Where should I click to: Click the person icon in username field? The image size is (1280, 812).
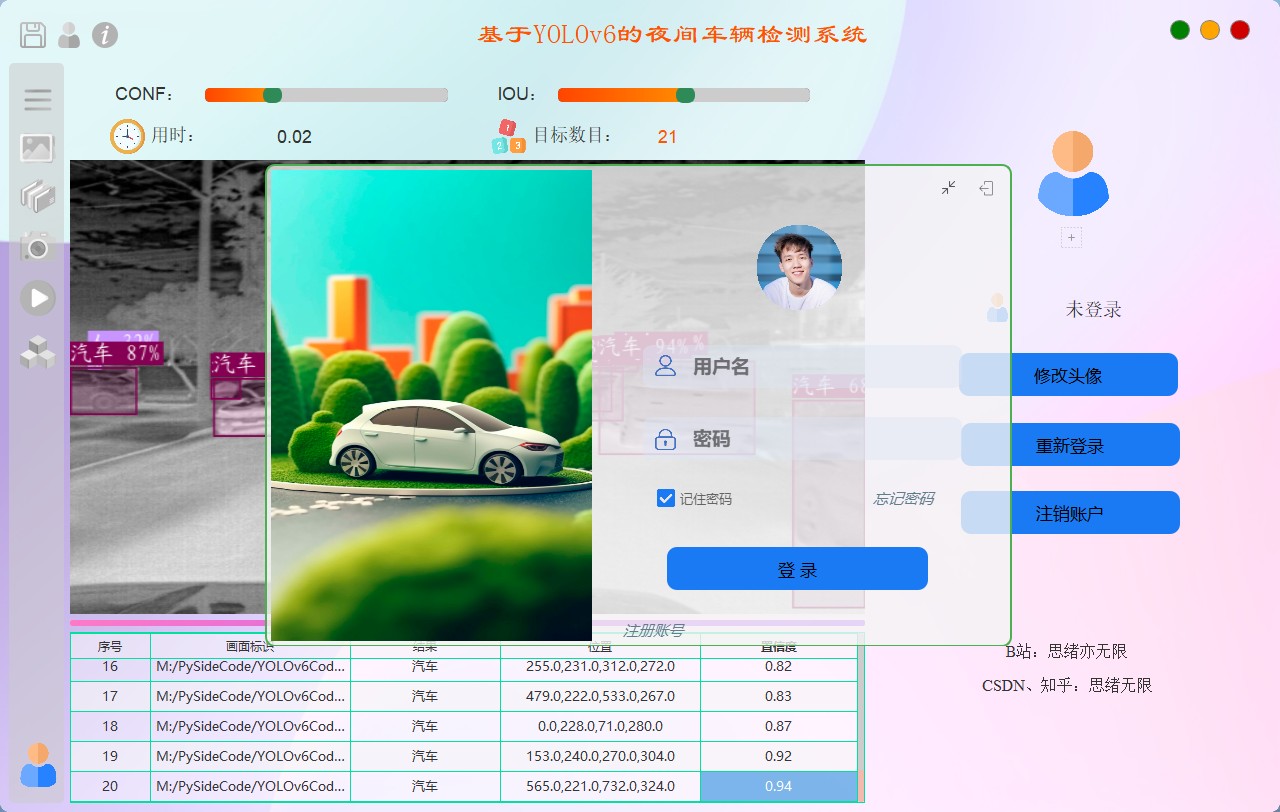click(x=665, y=366)
